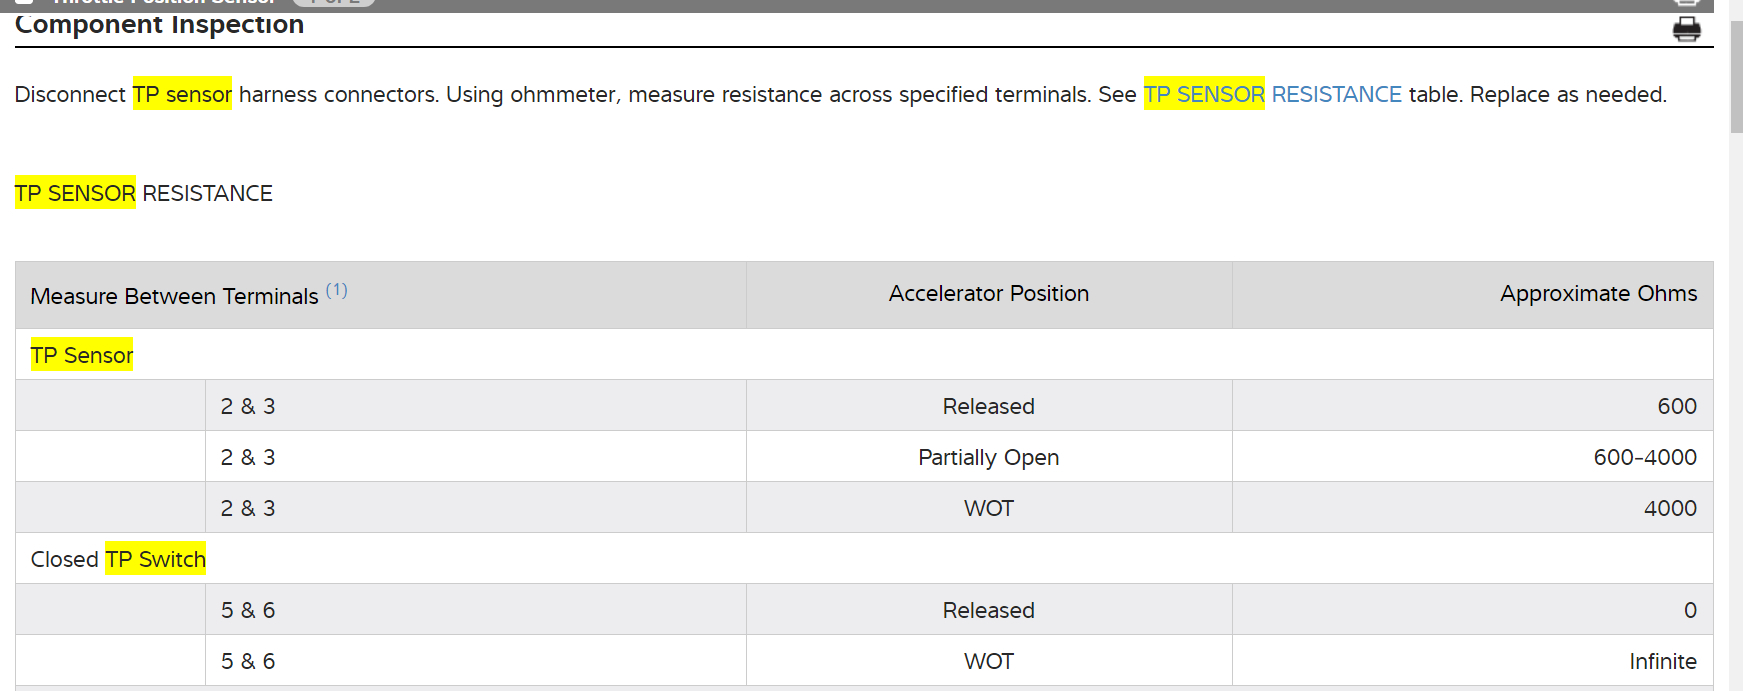Click the 4000 ohms value
Image resolution: width=1743 pixels, height=691 pixels.
pos(1669,508)
